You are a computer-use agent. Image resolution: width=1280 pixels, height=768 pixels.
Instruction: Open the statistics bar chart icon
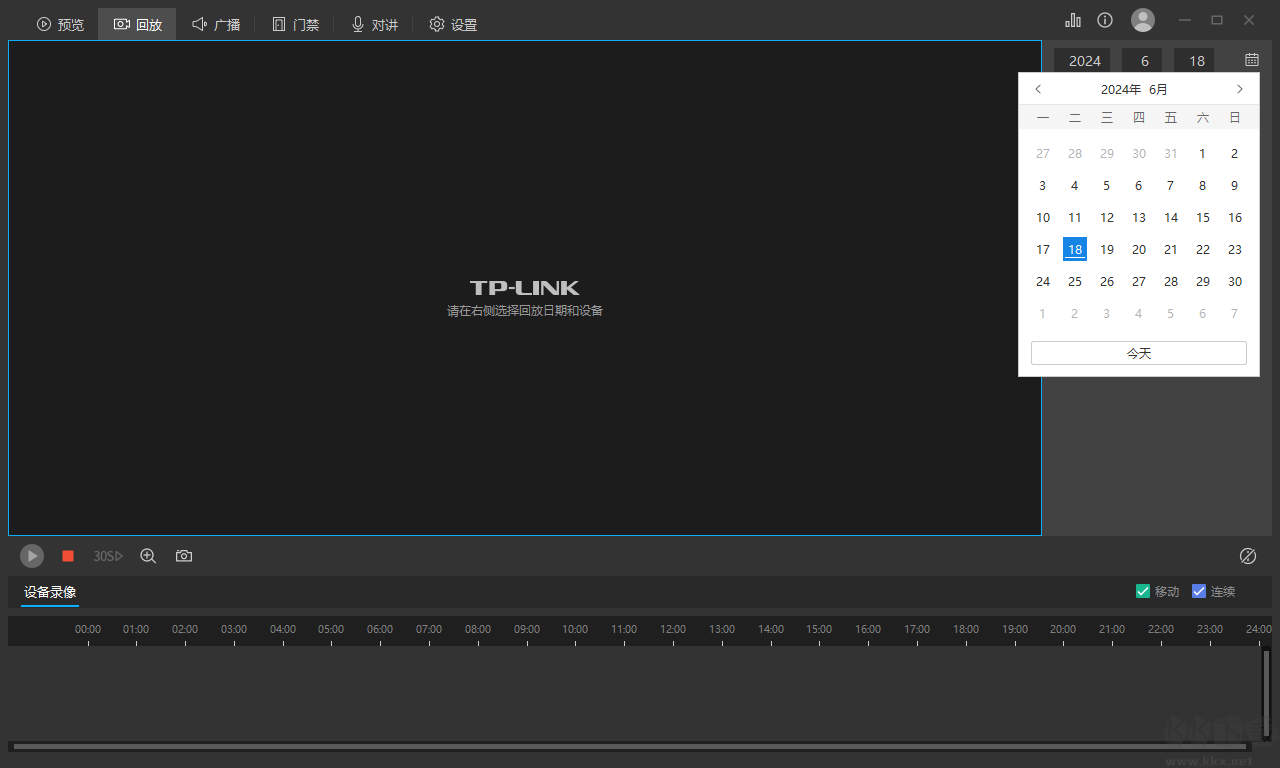coord(1073,20)
